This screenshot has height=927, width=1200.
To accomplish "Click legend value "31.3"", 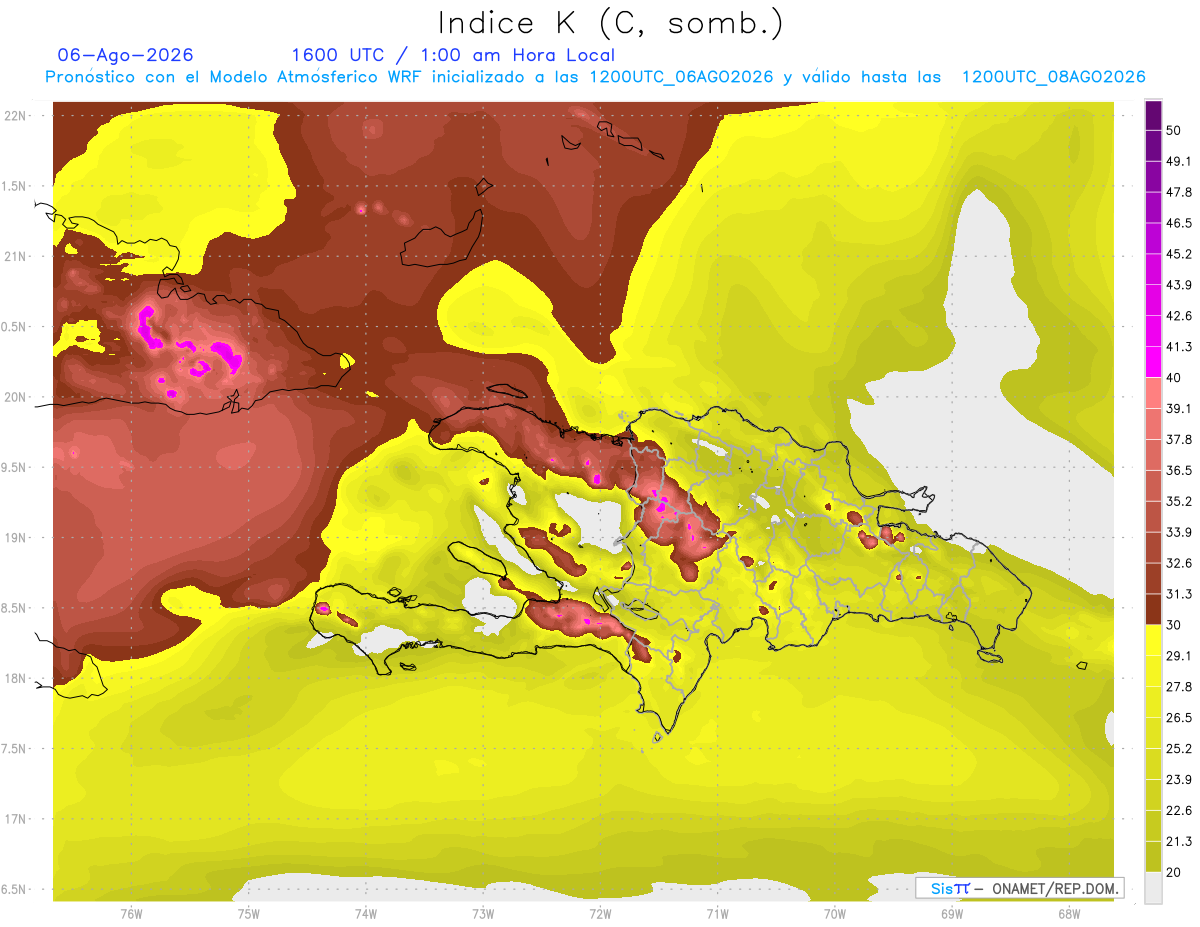I will click(1179, 594).
